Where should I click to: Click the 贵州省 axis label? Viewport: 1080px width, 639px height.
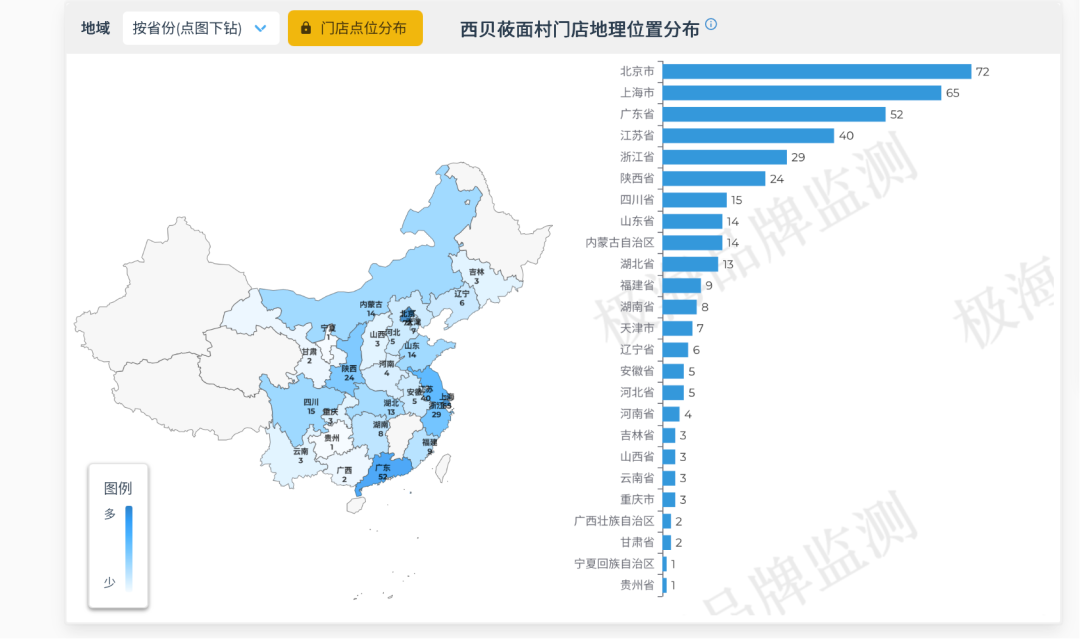click(x=637, y=585)
